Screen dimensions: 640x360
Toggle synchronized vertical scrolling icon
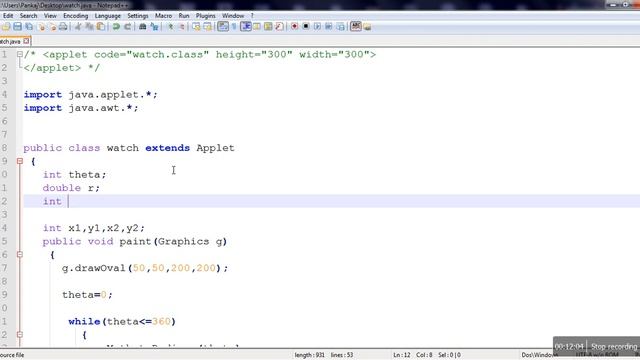(196, 27)
